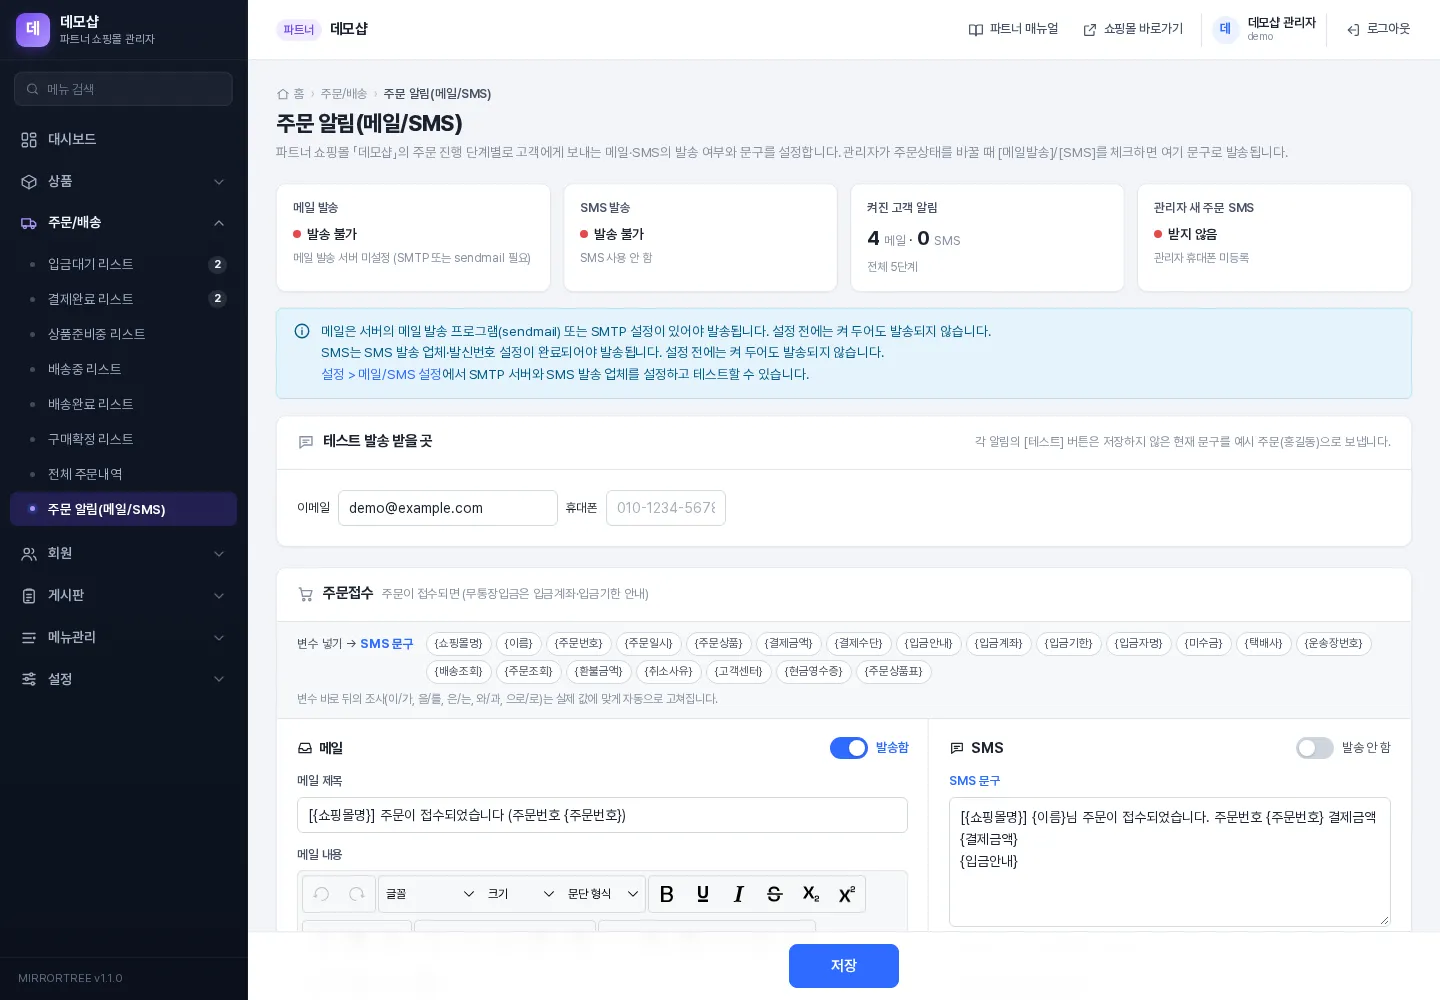Click the 로그아웃 logout button

coord(1379,29)
